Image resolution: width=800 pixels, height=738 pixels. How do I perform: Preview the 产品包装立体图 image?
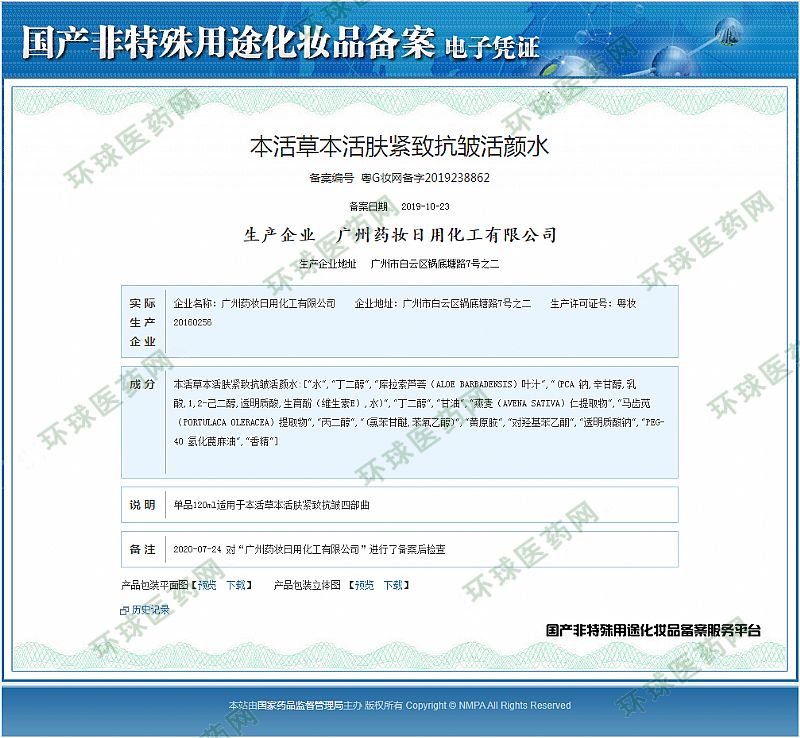pyautogui.click(x=365, y=585)
